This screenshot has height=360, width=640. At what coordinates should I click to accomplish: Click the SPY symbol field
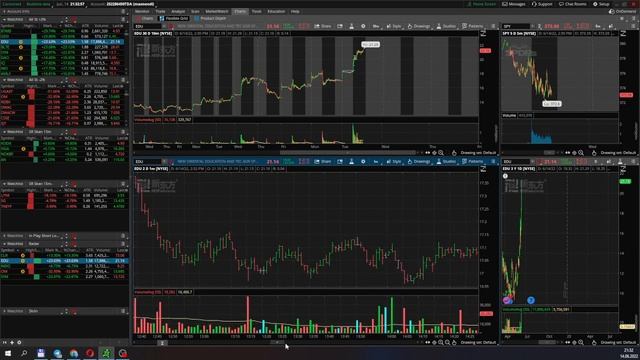tap(516, 26)
